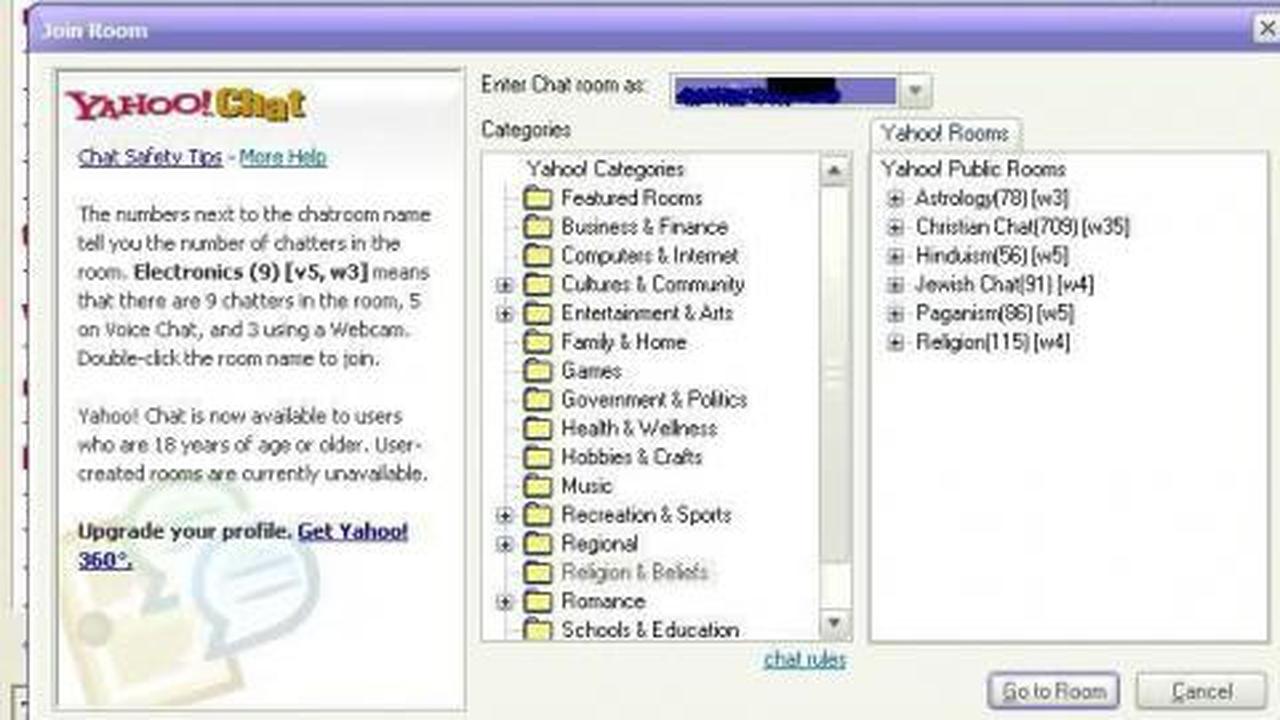Image resolution: width=1280 pixels, height=720 pixels.
Task: Select the Government & Politics category label
Action: [x=654, y=400]
